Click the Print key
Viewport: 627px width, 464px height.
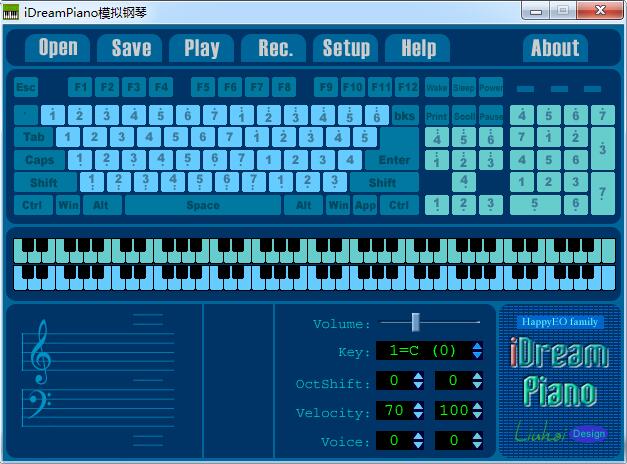[x=436, y=116]
